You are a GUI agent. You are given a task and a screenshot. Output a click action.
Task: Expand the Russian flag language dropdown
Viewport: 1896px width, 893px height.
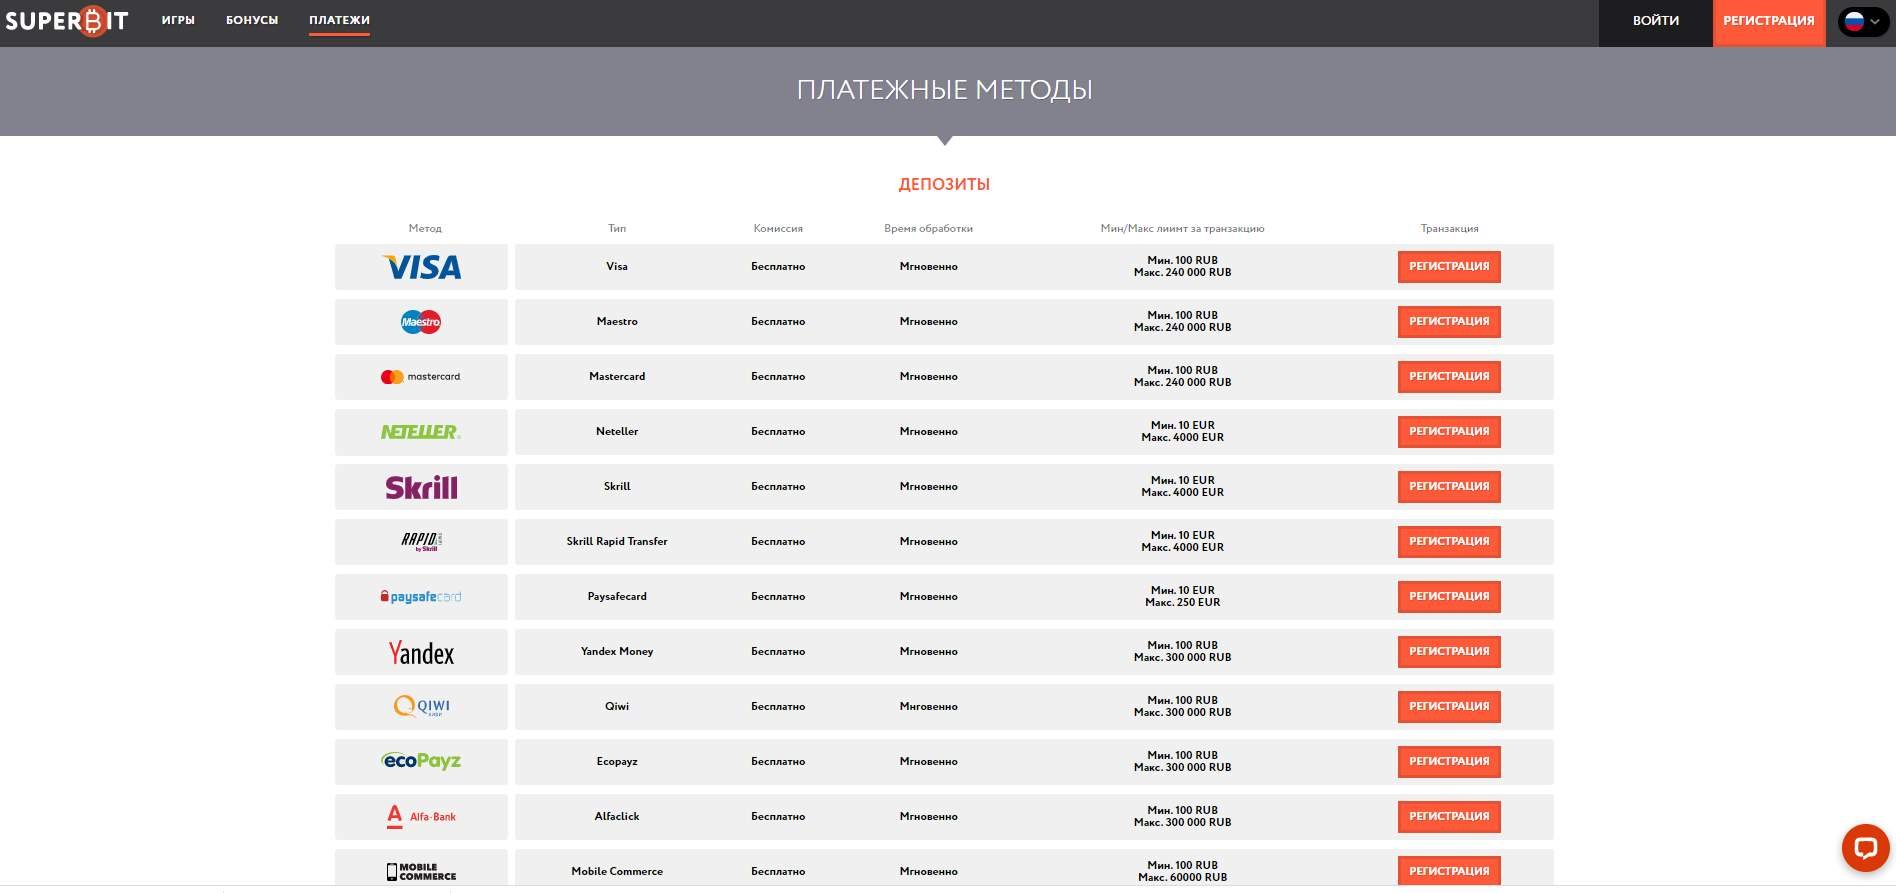pyautogui.click(x=1862, y=21)
